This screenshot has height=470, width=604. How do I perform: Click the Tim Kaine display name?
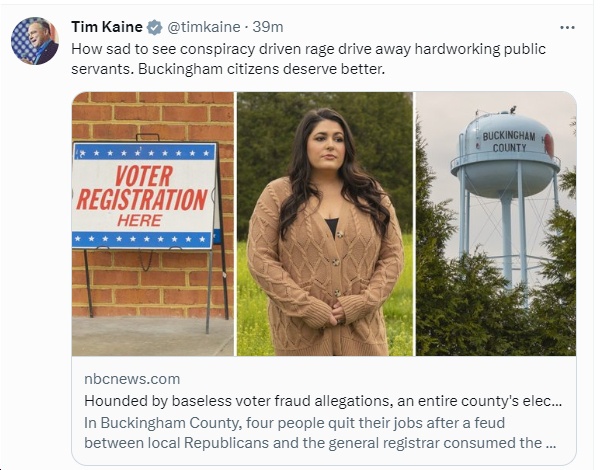point(107,27)
